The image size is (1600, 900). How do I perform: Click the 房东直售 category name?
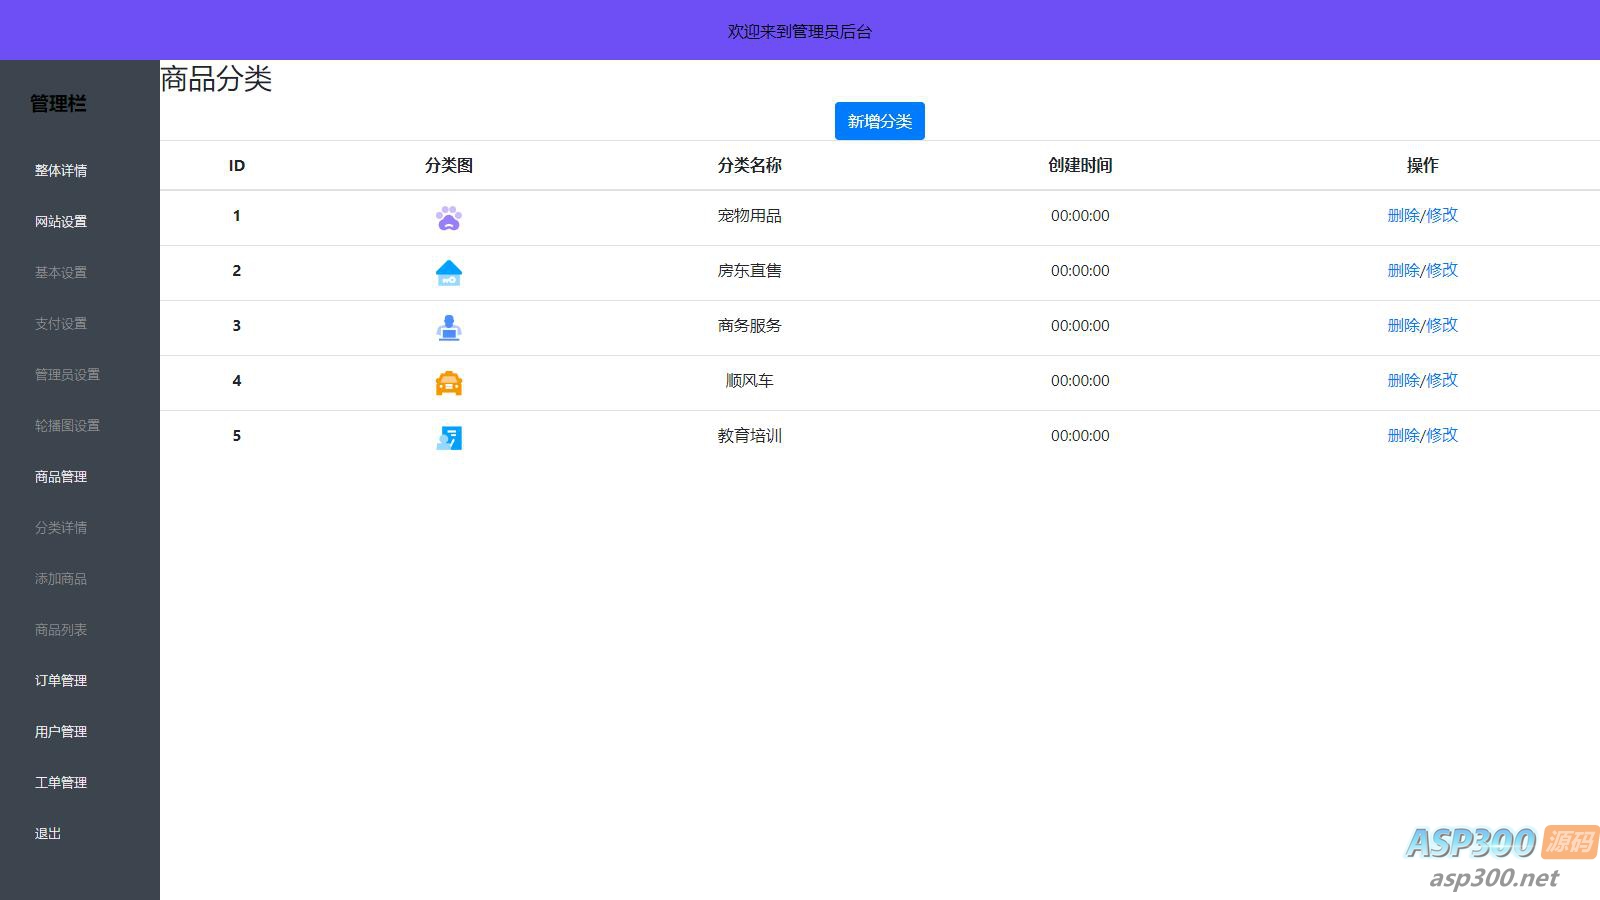pos(749,270)
